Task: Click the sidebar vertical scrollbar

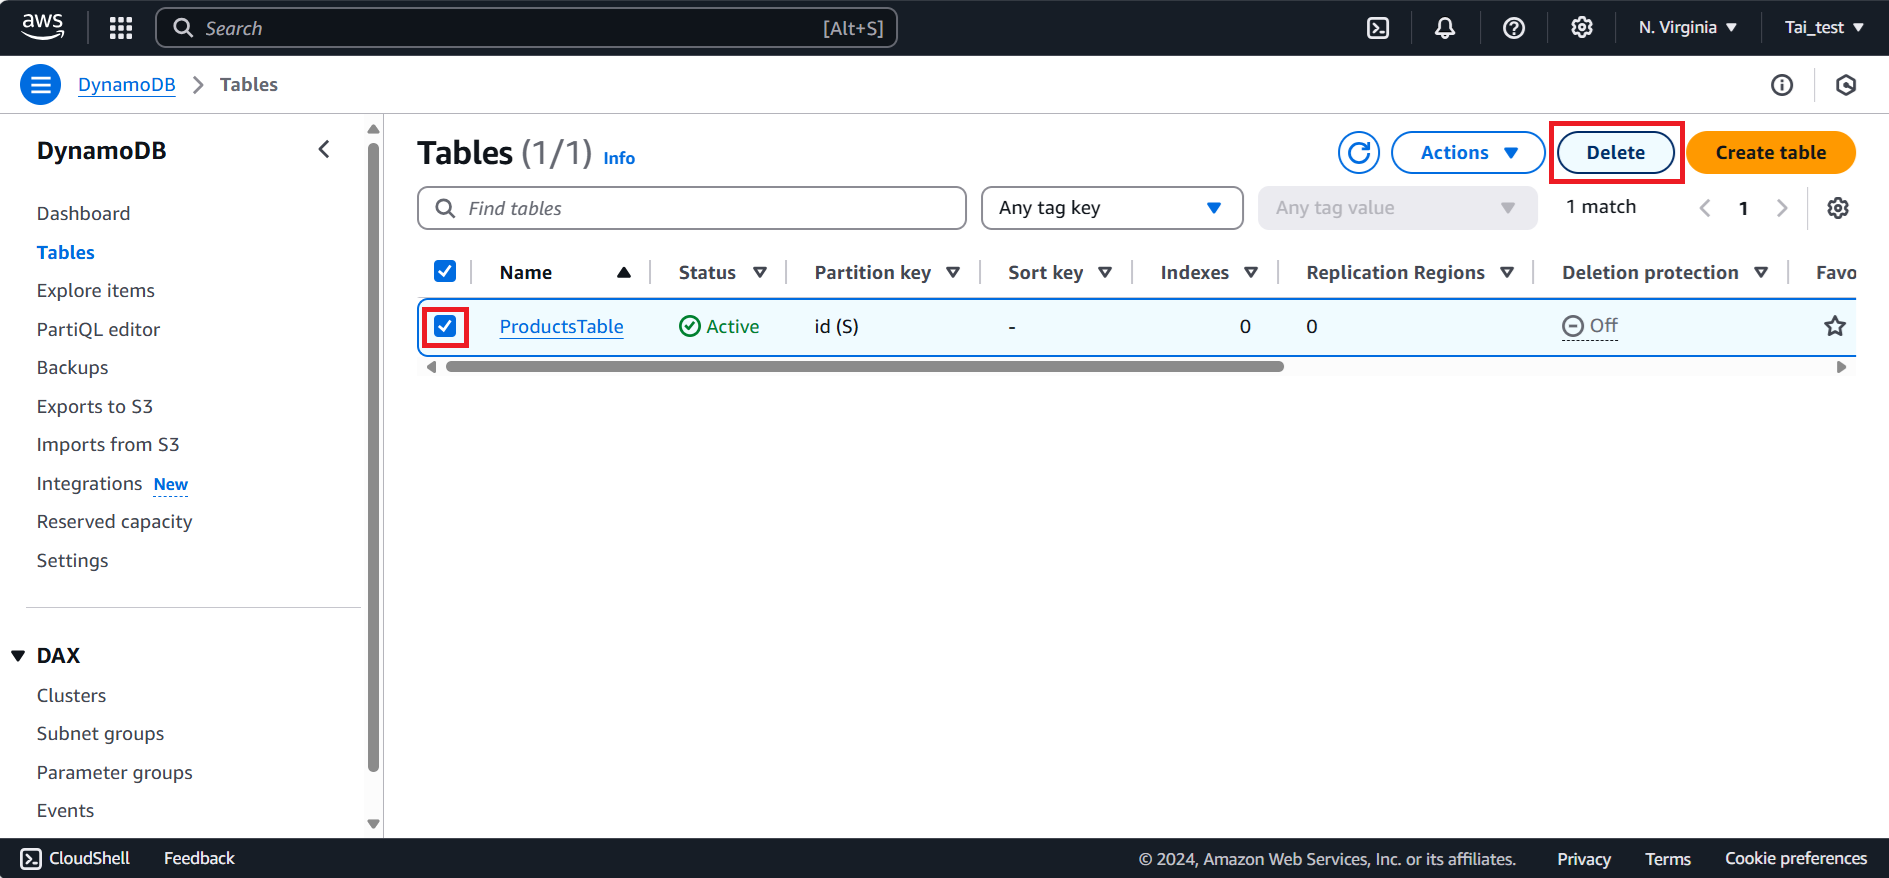Action: 373,457
